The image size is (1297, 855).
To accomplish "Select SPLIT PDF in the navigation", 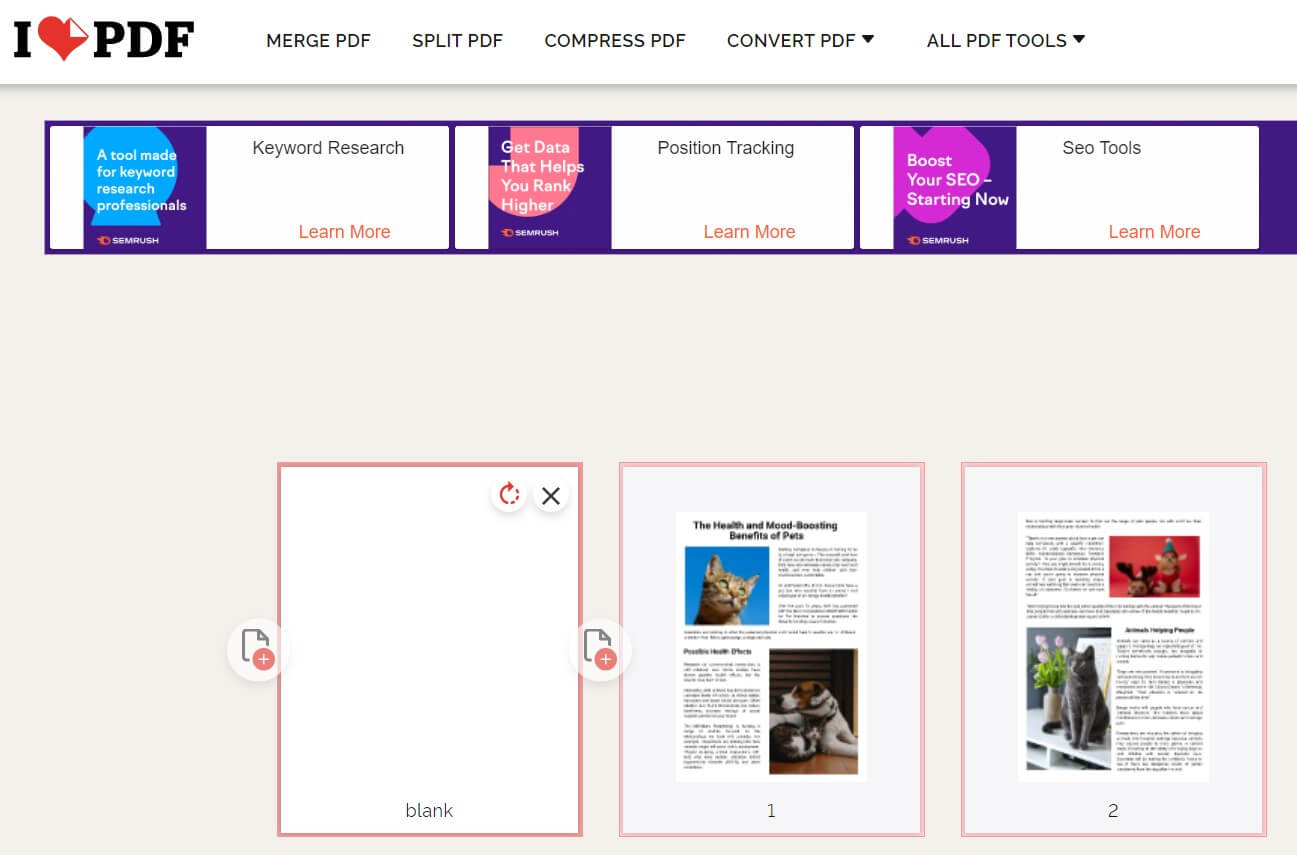I will click(x=457, y=40).
